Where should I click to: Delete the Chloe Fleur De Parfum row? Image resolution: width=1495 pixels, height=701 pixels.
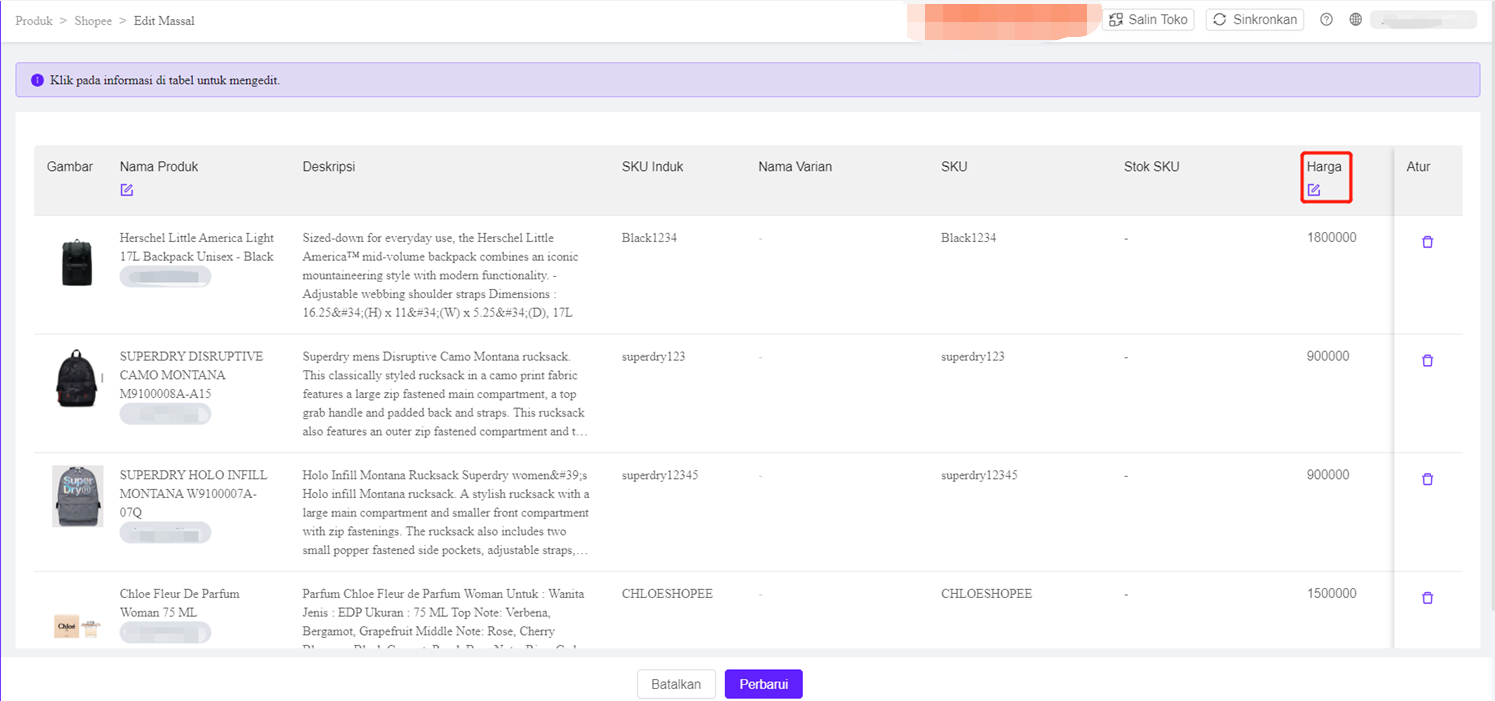click(1427, 598)
